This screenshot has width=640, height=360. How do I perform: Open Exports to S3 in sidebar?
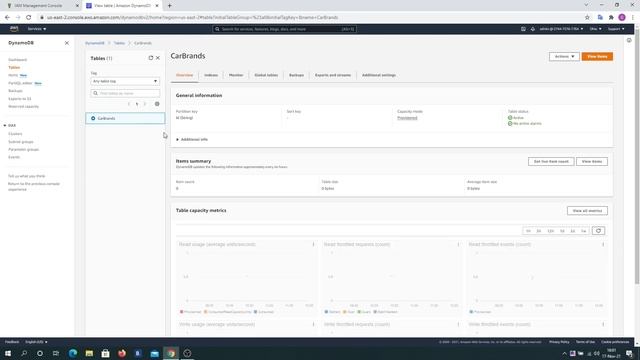pyautogui.click(x=20, y=99)
